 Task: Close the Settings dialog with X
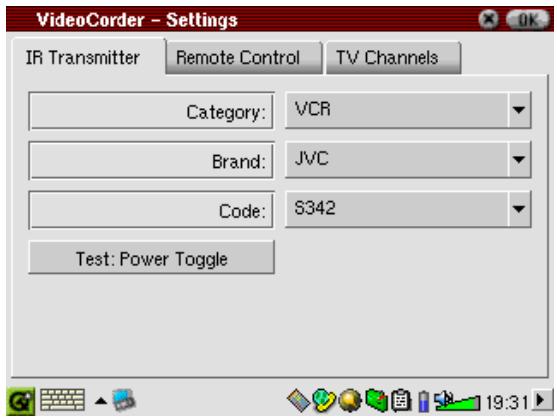point(489,19)
